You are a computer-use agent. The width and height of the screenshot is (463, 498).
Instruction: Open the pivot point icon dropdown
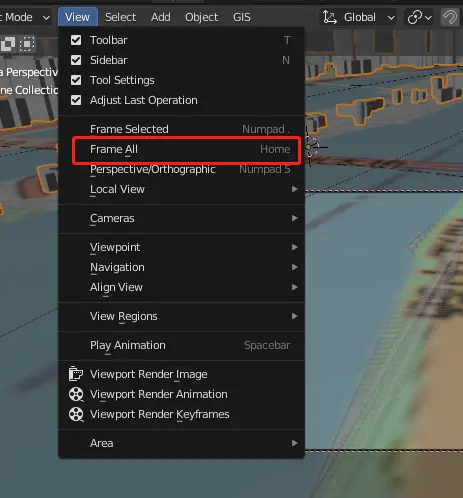[419, 17]
